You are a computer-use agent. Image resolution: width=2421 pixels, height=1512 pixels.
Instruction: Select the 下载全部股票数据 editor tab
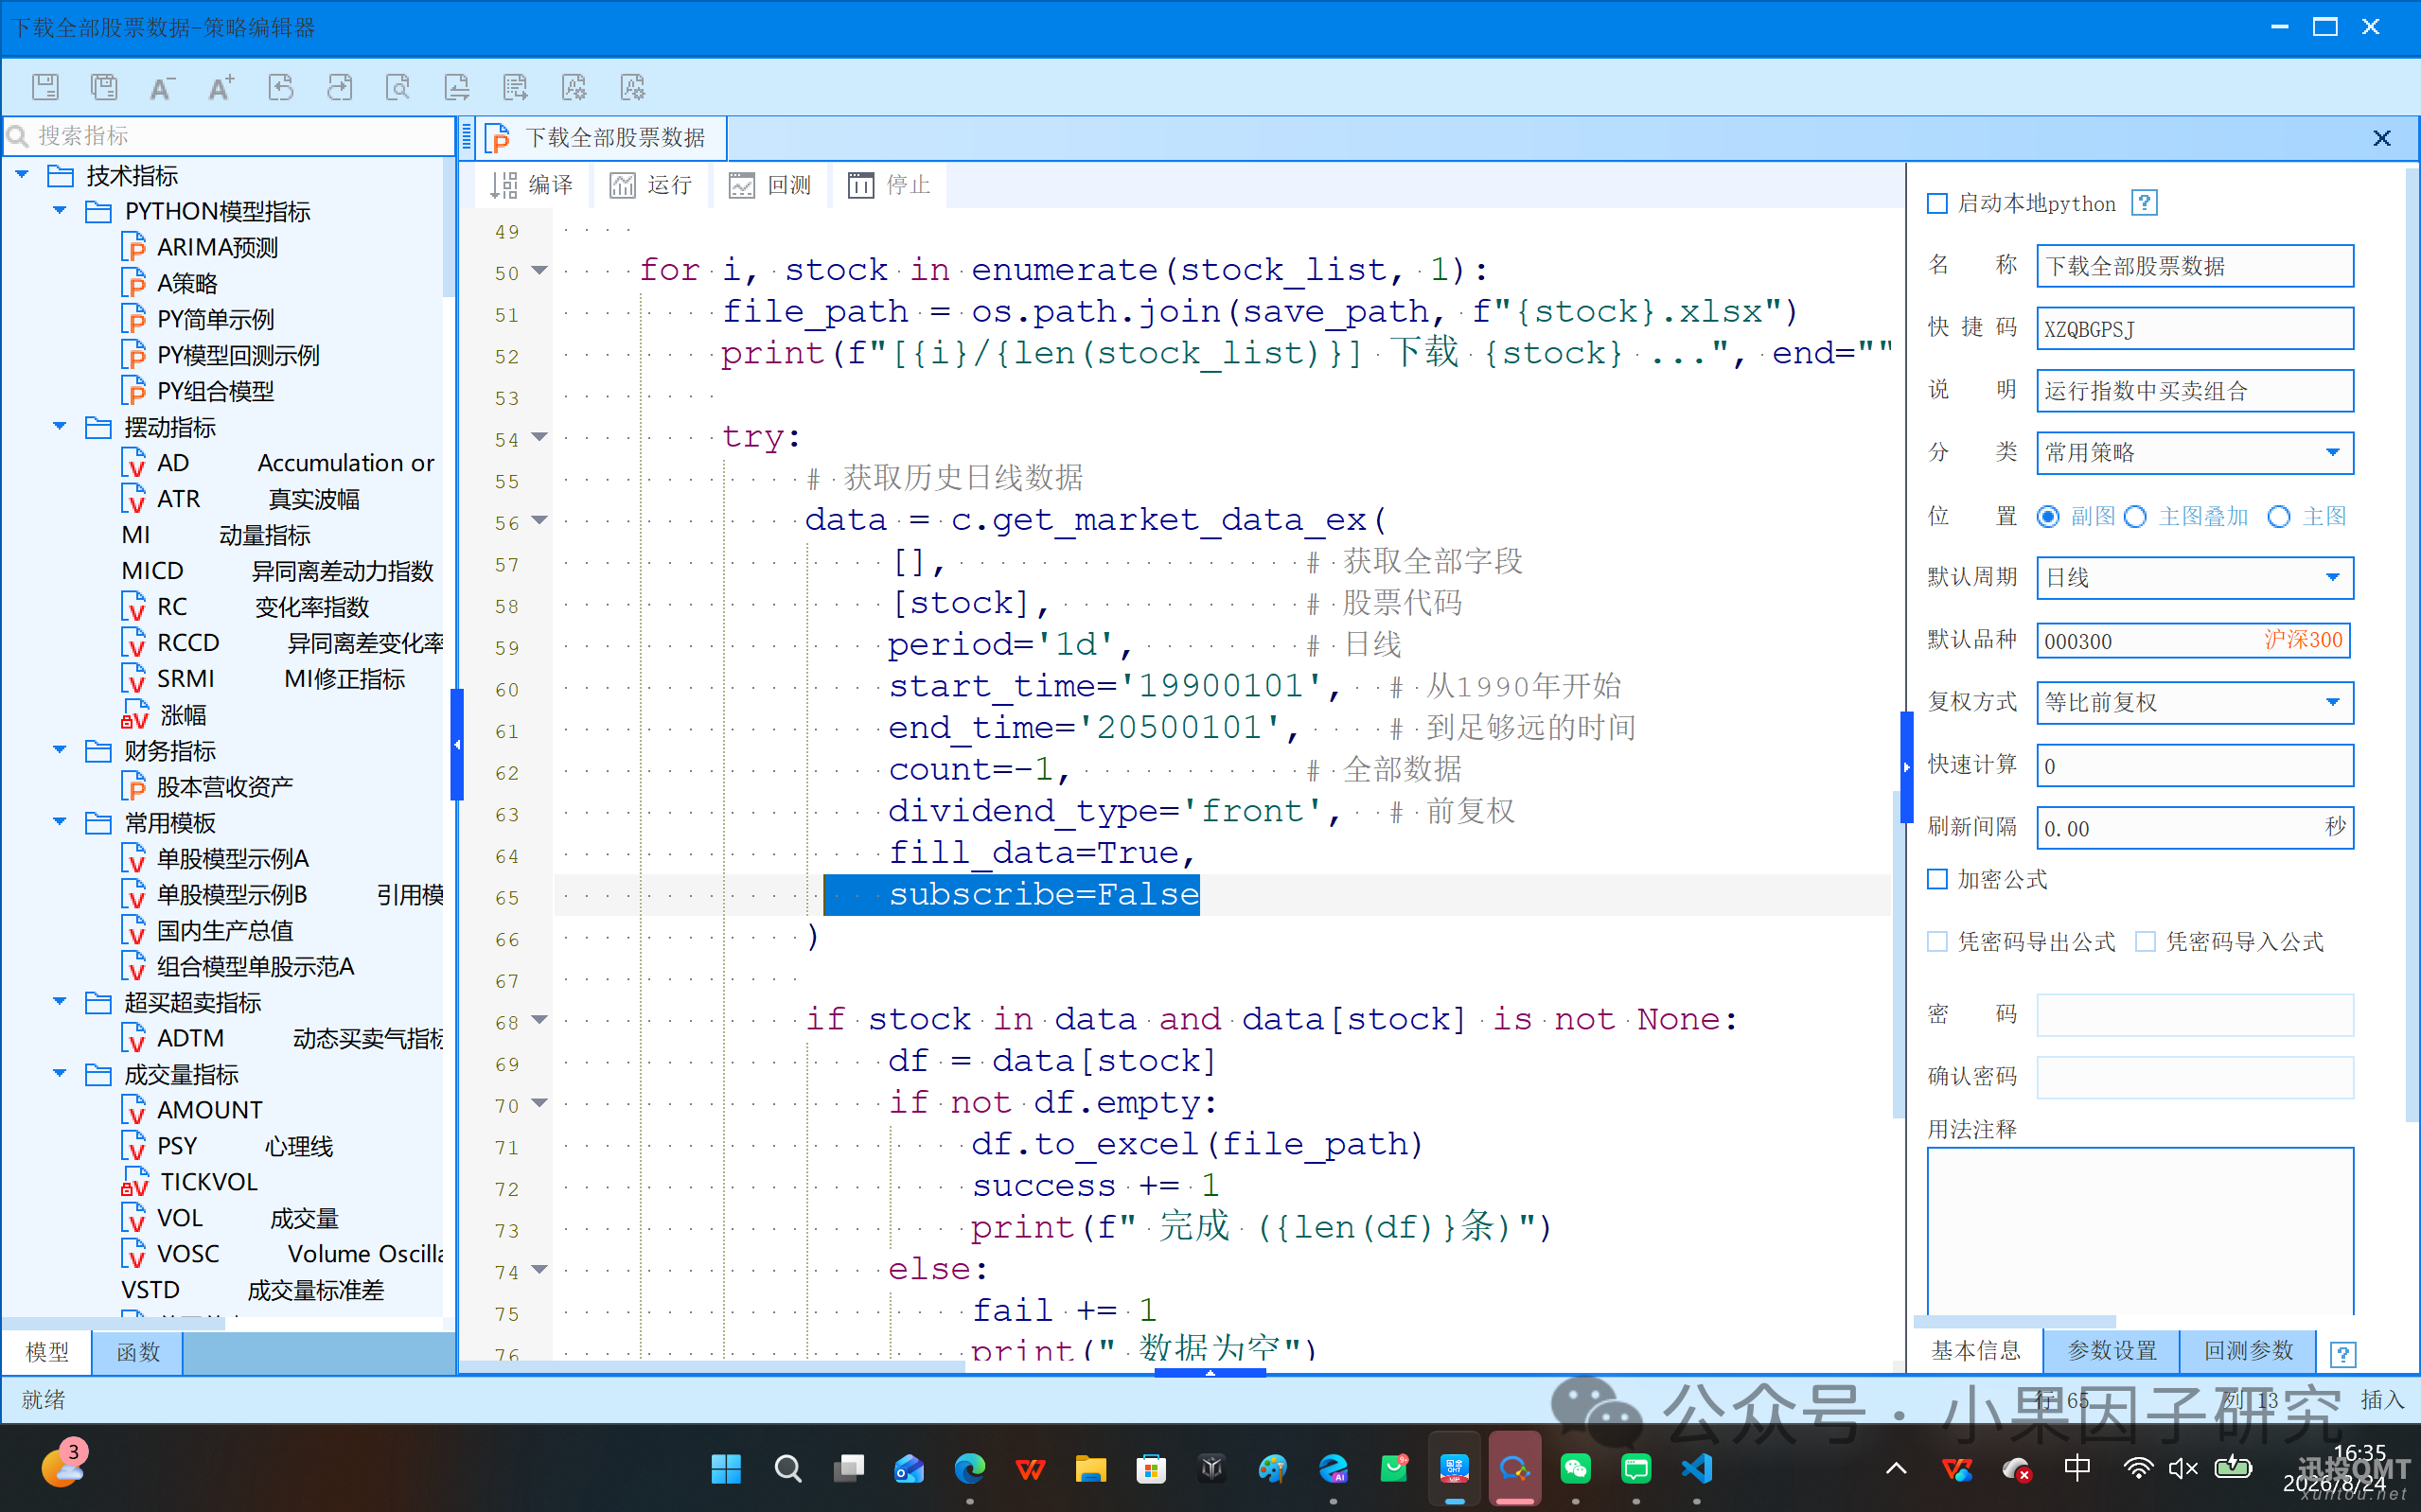tap(600, 138)
